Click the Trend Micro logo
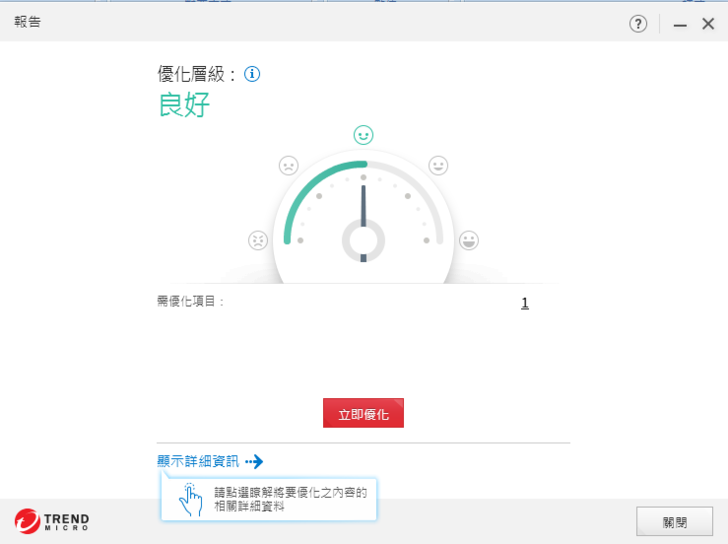 coord(52,521)
